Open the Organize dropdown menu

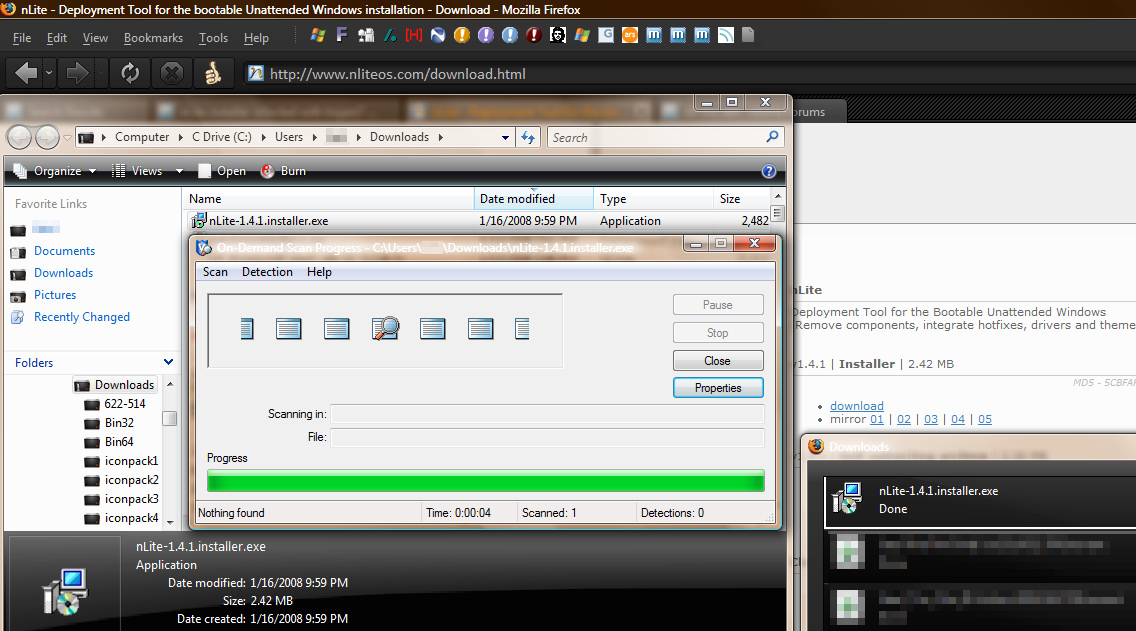55,171
